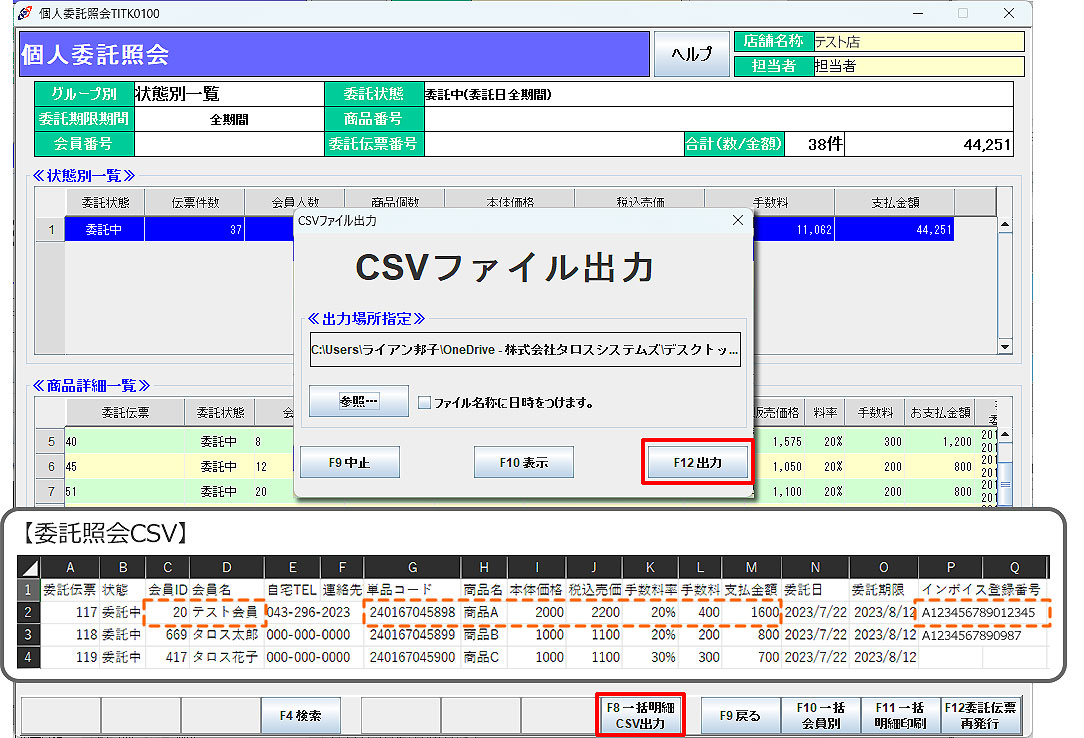The width and height of the screenshot is (1084, 738).
Task: Click the F9 戻る back button
Action: pyautogui.click(x=740, y=715)
